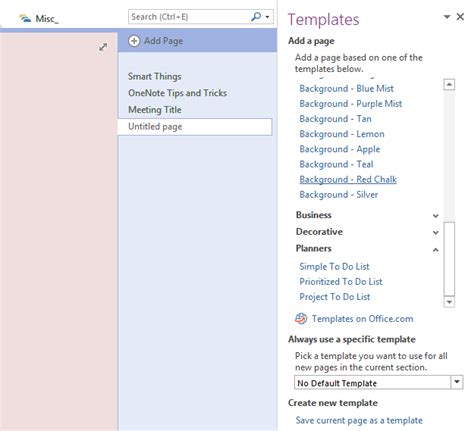Click the search magnifier icon
Viewport: 474px width, 431px height.
point(256,16)
